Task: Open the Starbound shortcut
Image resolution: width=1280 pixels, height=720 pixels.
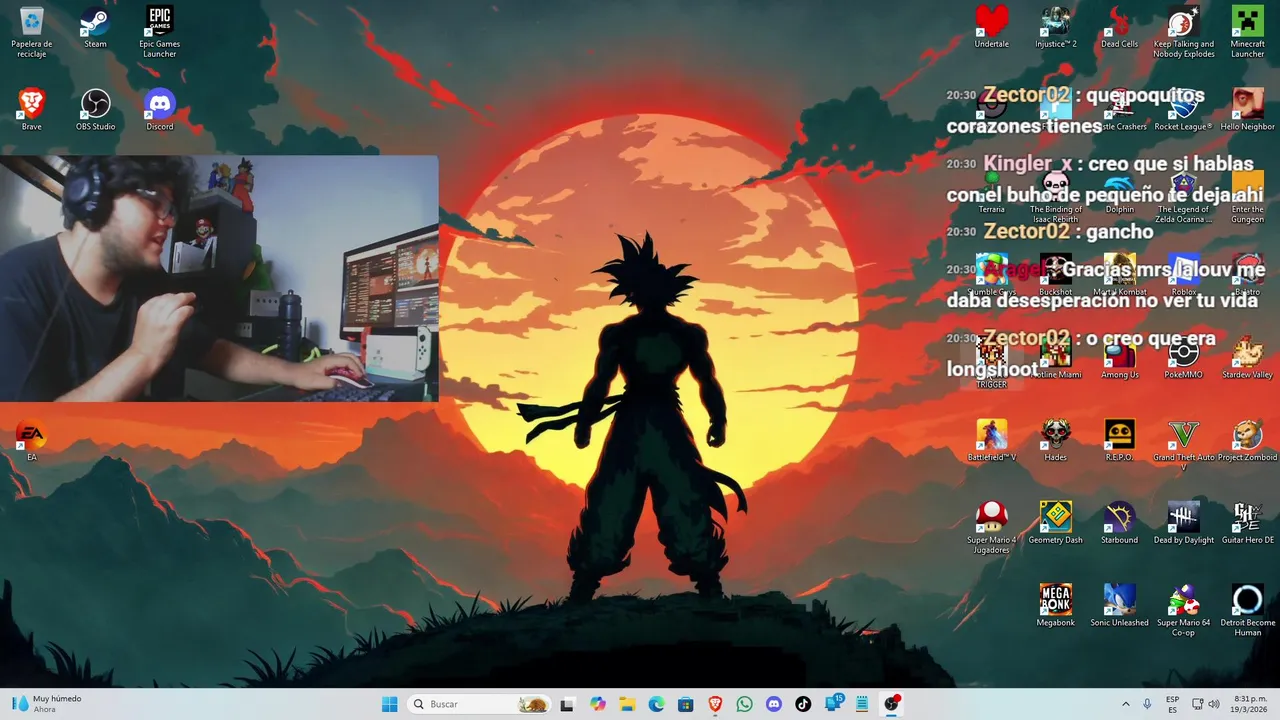Action: point(1119,524)
